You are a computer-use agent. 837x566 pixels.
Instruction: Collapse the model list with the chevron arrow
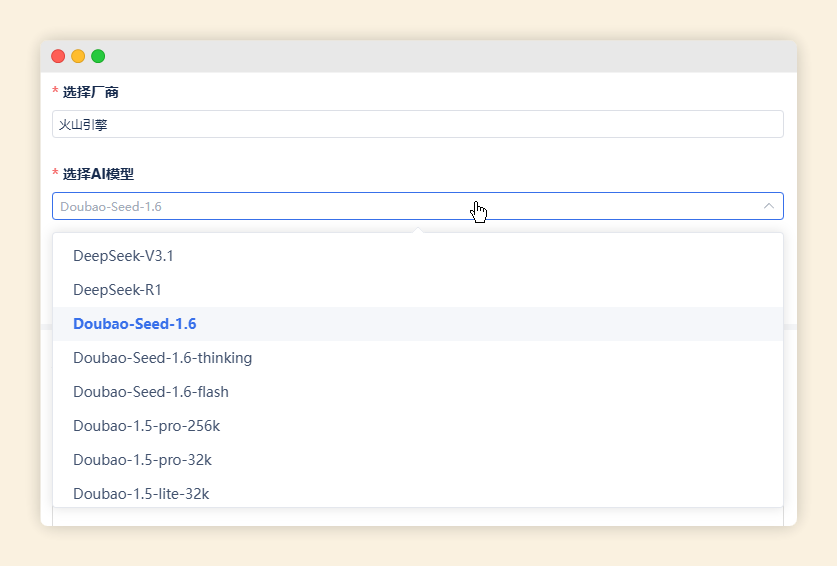point(769,206)
